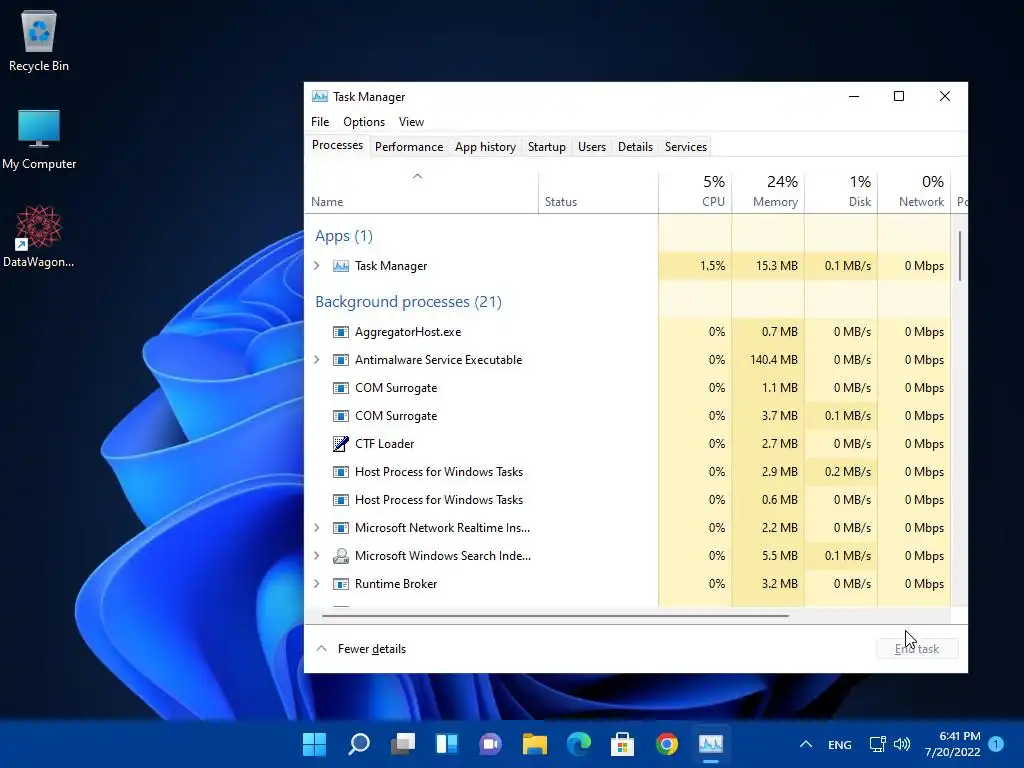
Task: Click the AggregatorHost.exe process icon
Action: point(340,332)
